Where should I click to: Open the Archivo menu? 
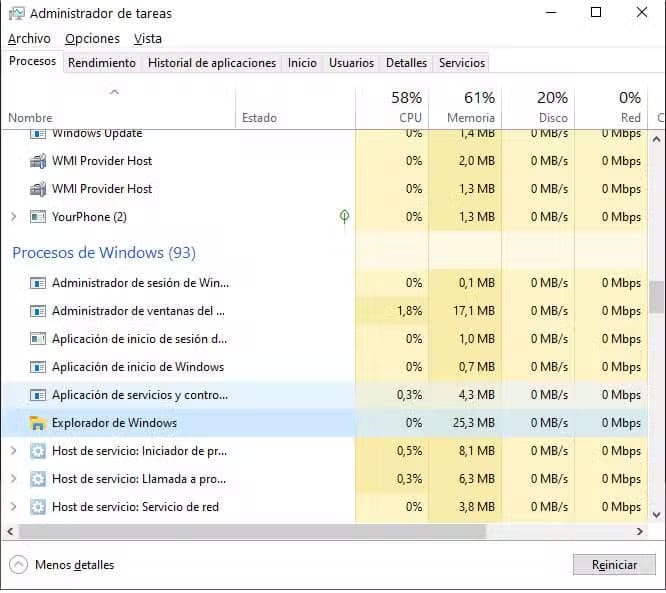pos(29,39)
